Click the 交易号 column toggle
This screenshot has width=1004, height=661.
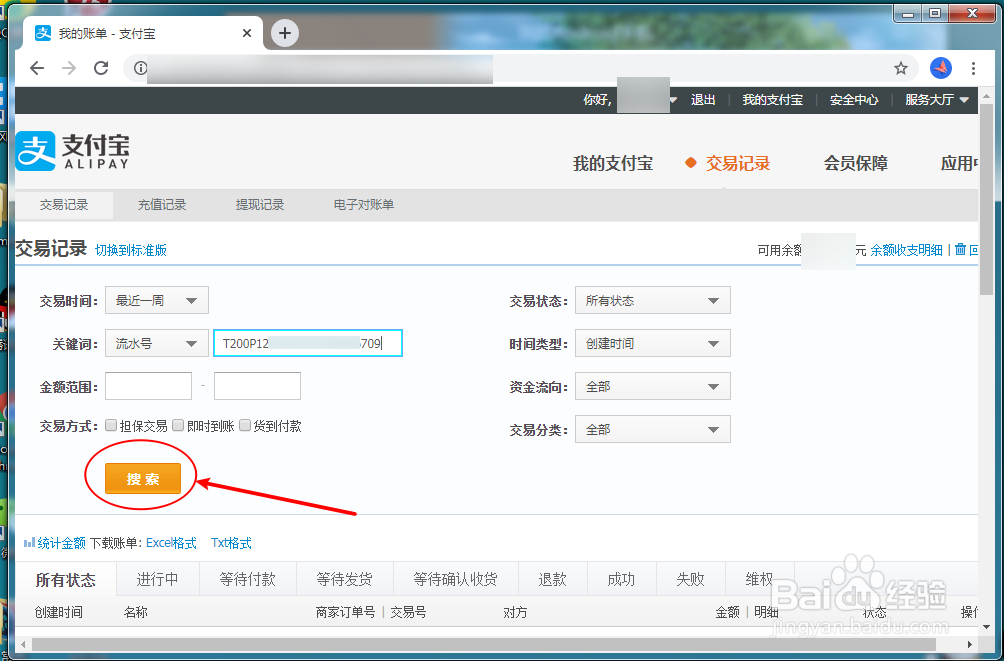pos(409,612)
